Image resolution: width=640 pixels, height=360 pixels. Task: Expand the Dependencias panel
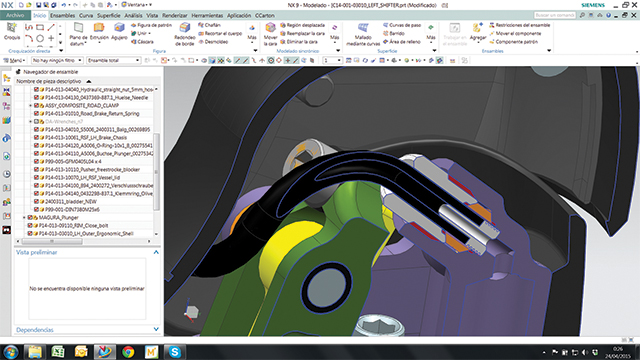coord(156,329)
